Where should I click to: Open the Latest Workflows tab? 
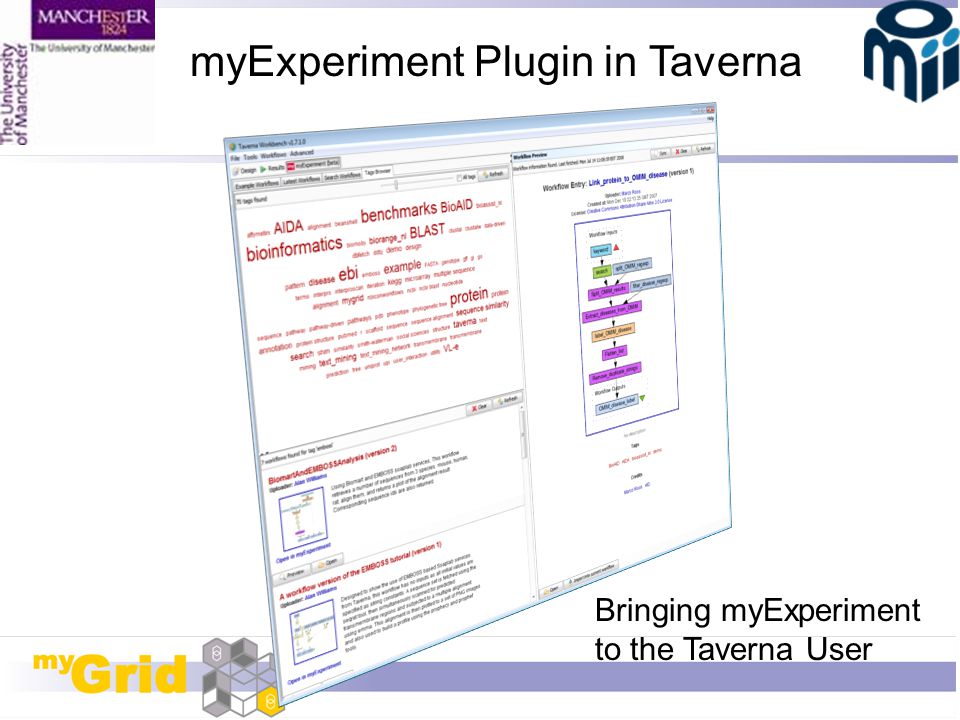301,179
